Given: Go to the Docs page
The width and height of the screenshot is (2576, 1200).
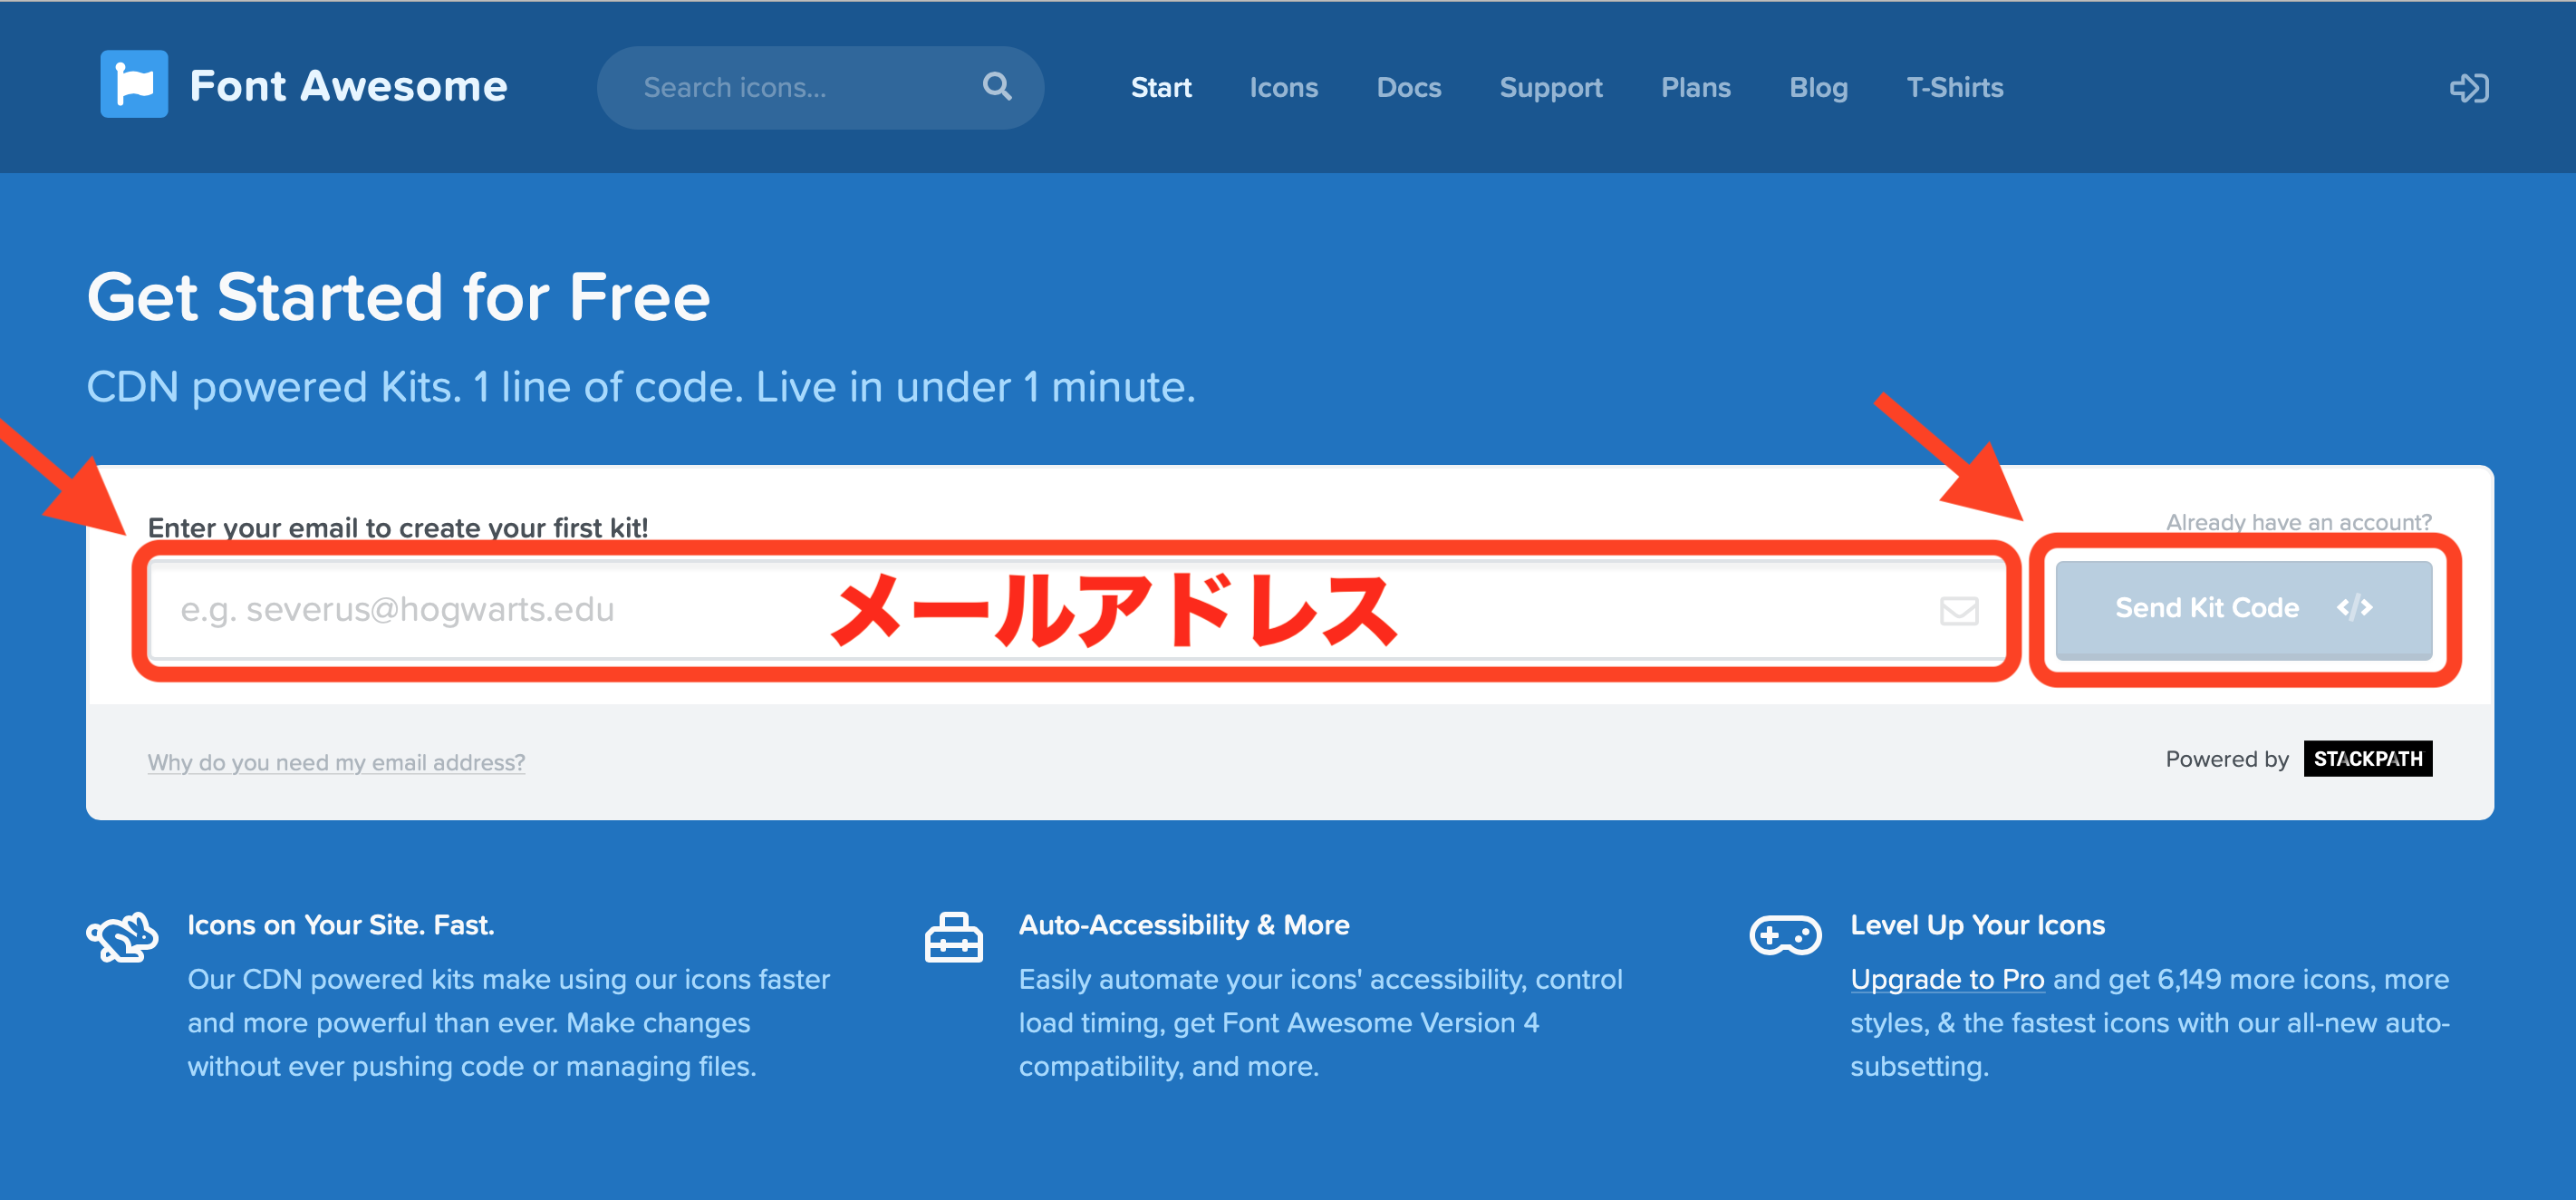Looking at the screenshot, I should pyautogui.click(x=1408, y=88).
